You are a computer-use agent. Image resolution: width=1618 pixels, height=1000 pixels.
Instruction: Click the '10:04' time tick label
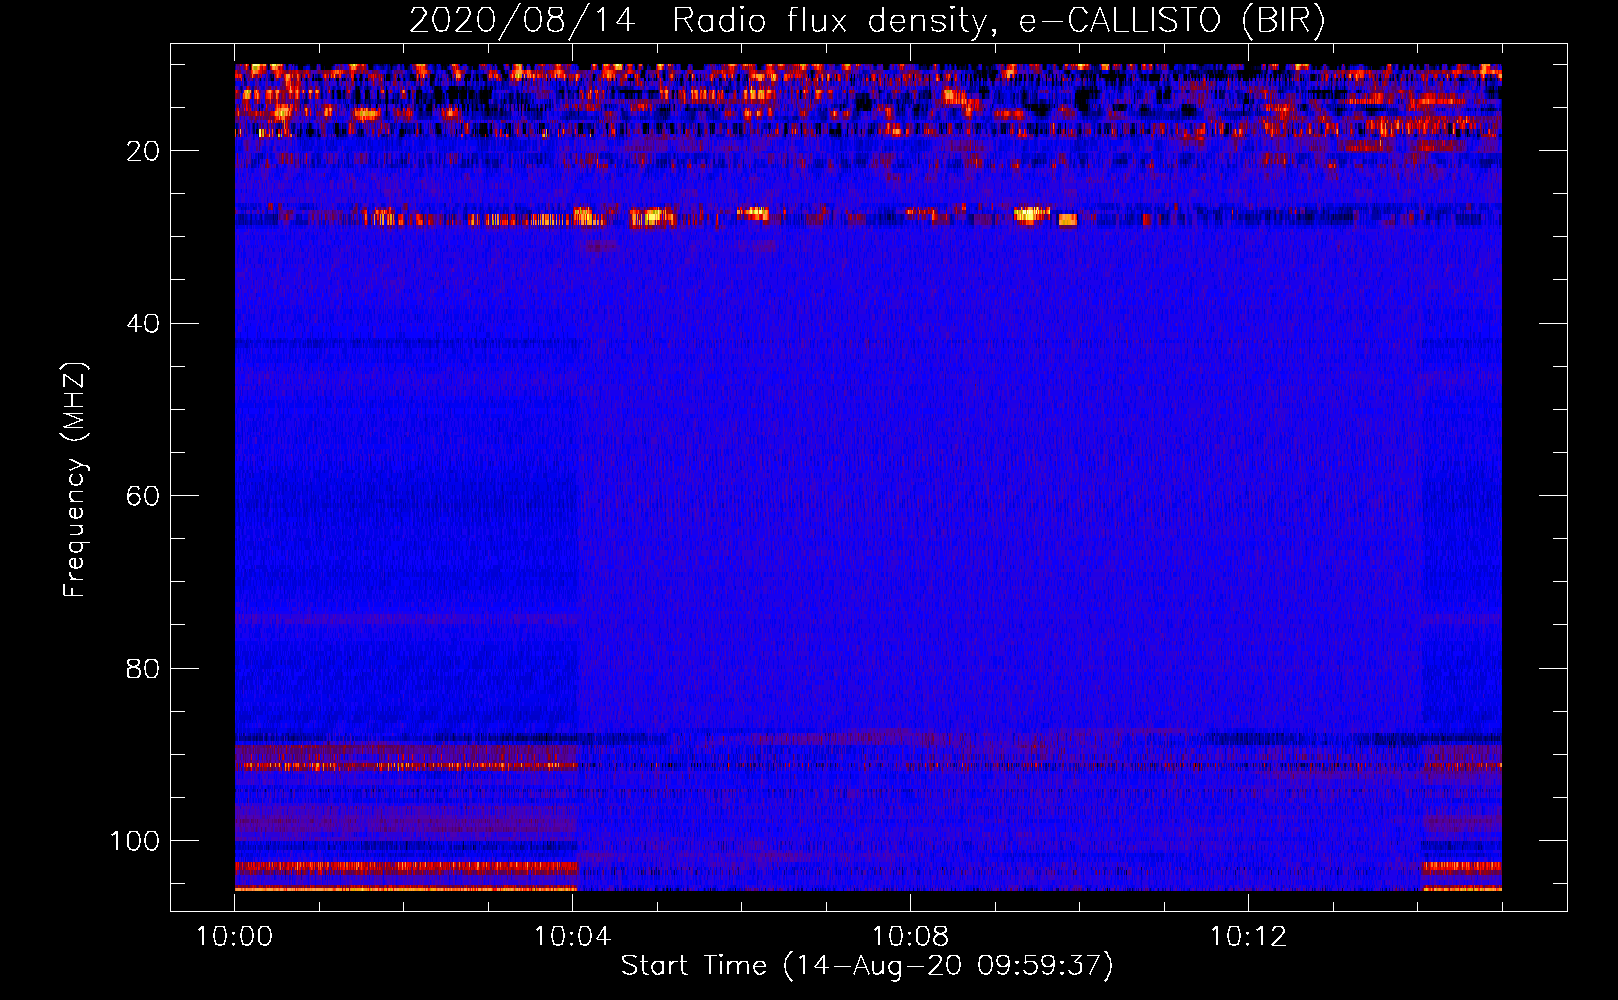point(572,937)
